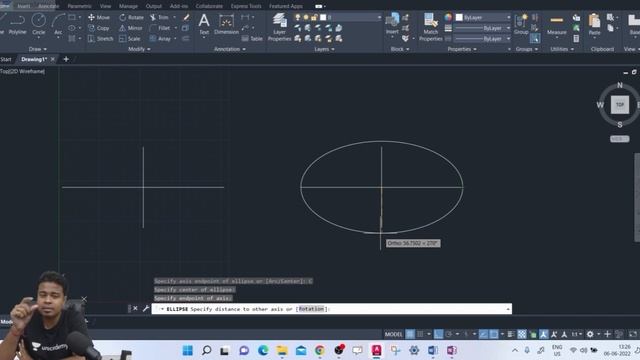Image resolution: width=640 pixels, height=360 pixels.
Task: Activate the Fillet tool
Action: coord(160,28)
